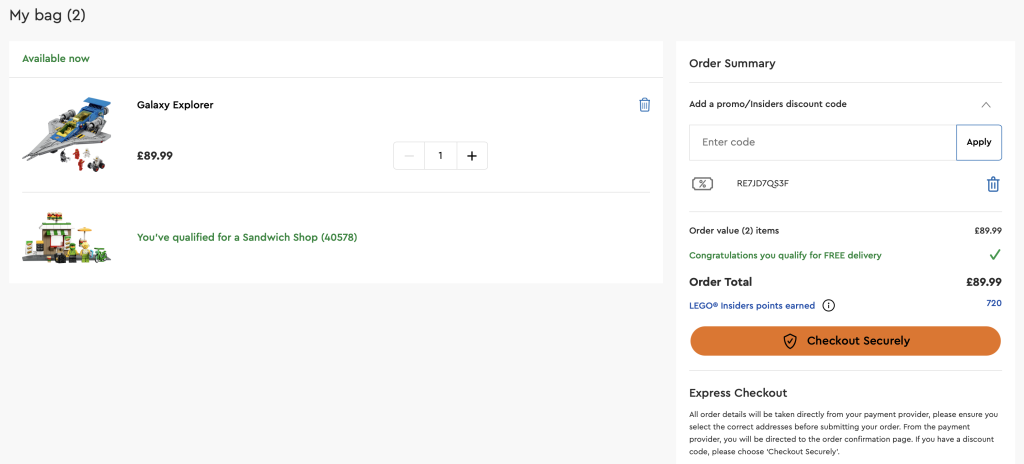Click the Galaxy Explorer £89.99 price

pyautogui.click(x=155, y=156)
